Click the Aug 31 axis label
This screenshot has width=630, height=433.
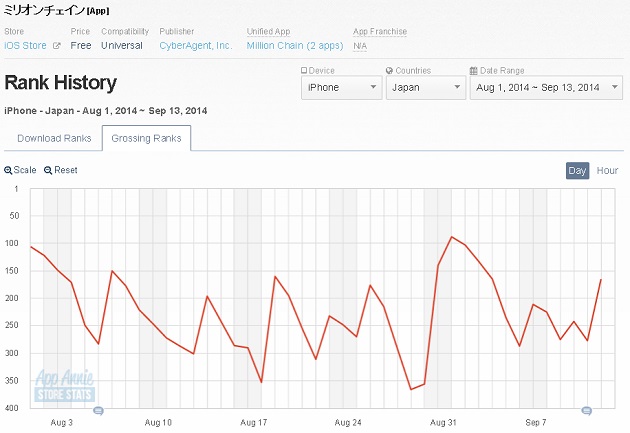click(443, 423)
